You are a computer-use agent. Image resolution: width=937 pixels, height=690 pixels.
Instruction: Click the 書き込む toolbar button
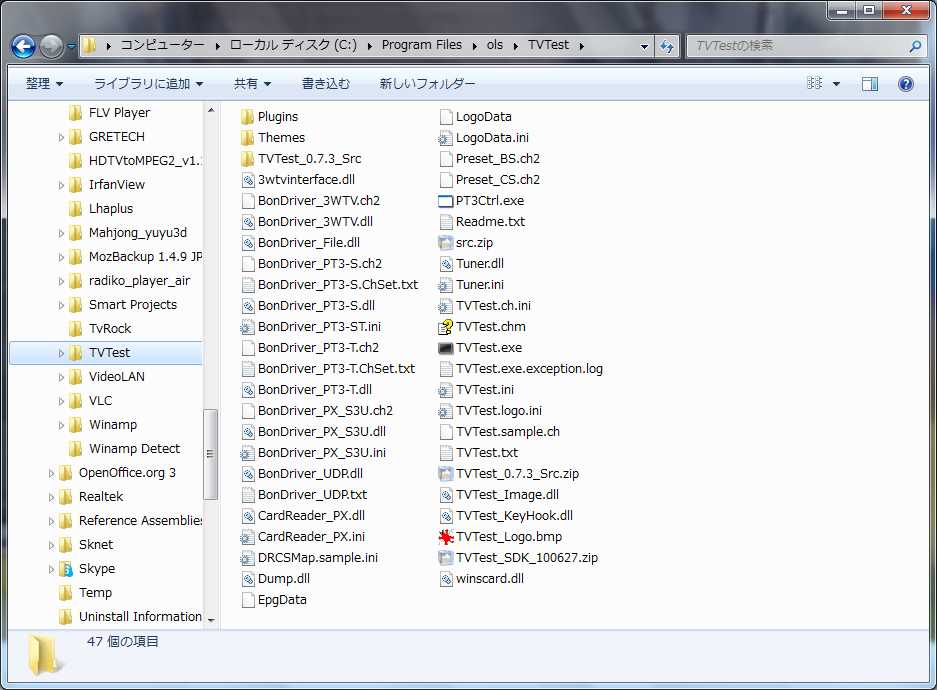click(x=326, y=84)
